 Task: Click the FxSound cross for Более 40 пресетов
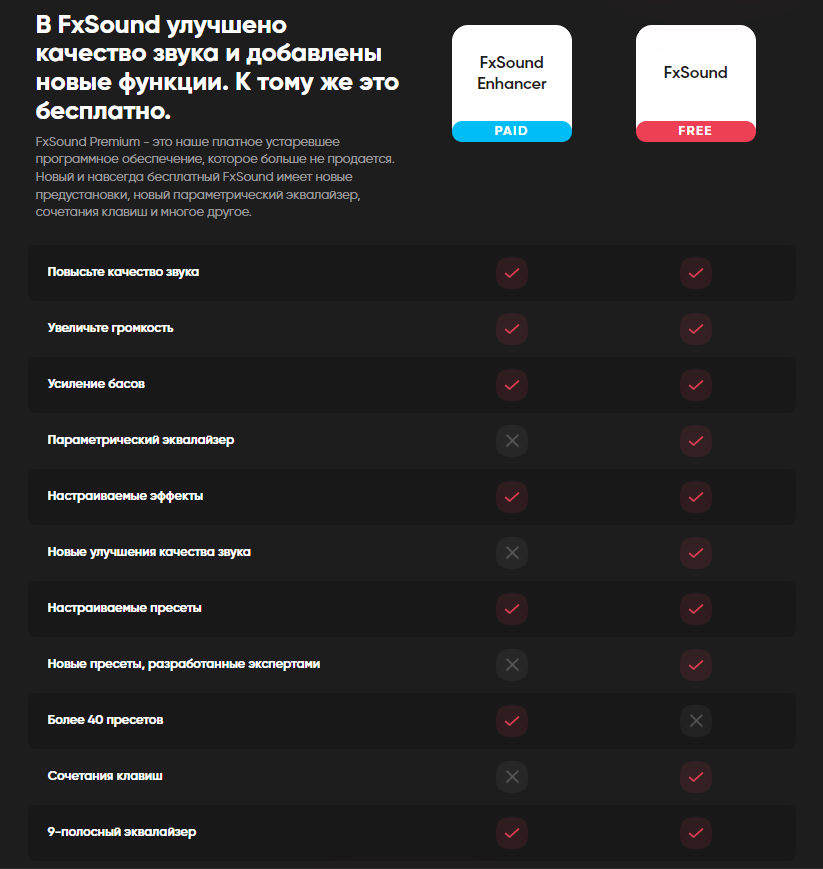tap(696, 720)
